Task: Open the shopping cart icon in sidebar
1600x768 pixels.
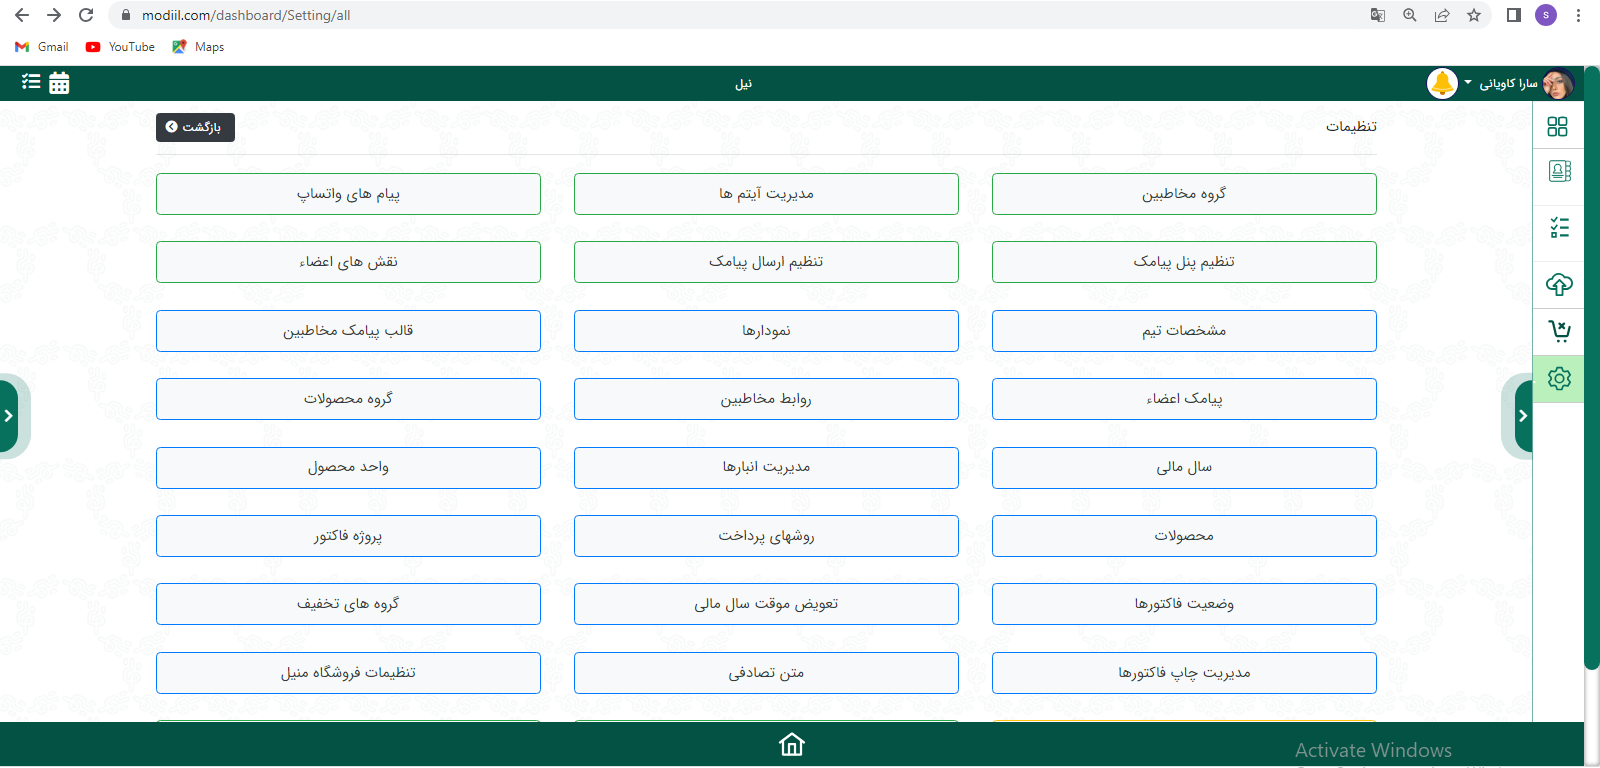Action: (1559, 331)
